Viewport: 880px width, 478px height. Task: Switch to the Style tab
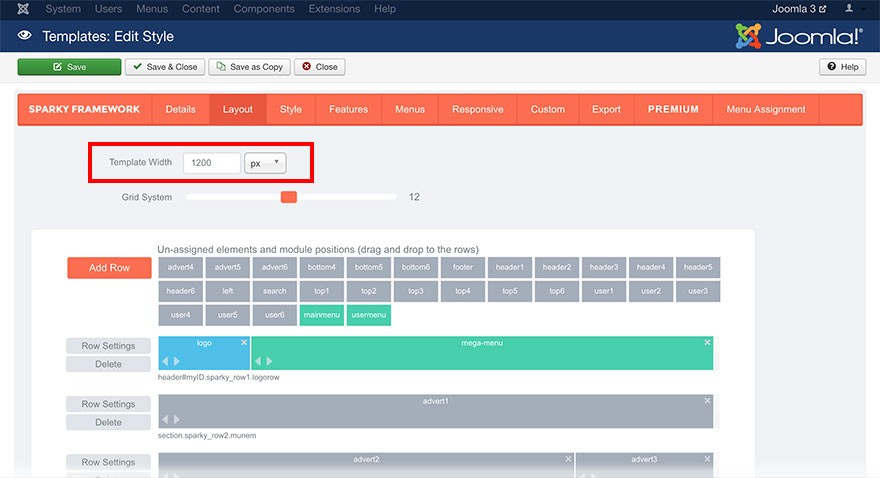click(x=291, y=109)
